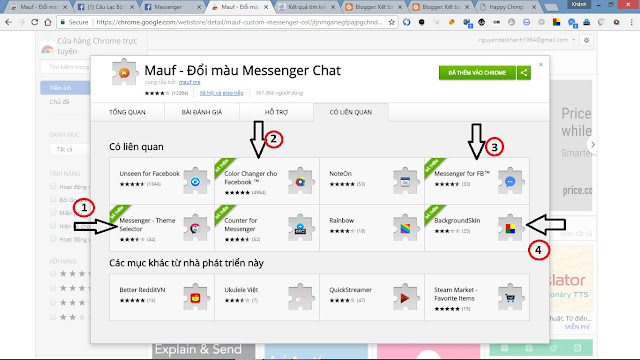Reload the page
Viewport: 640px width, 360px height.
[x=34, y=22]
